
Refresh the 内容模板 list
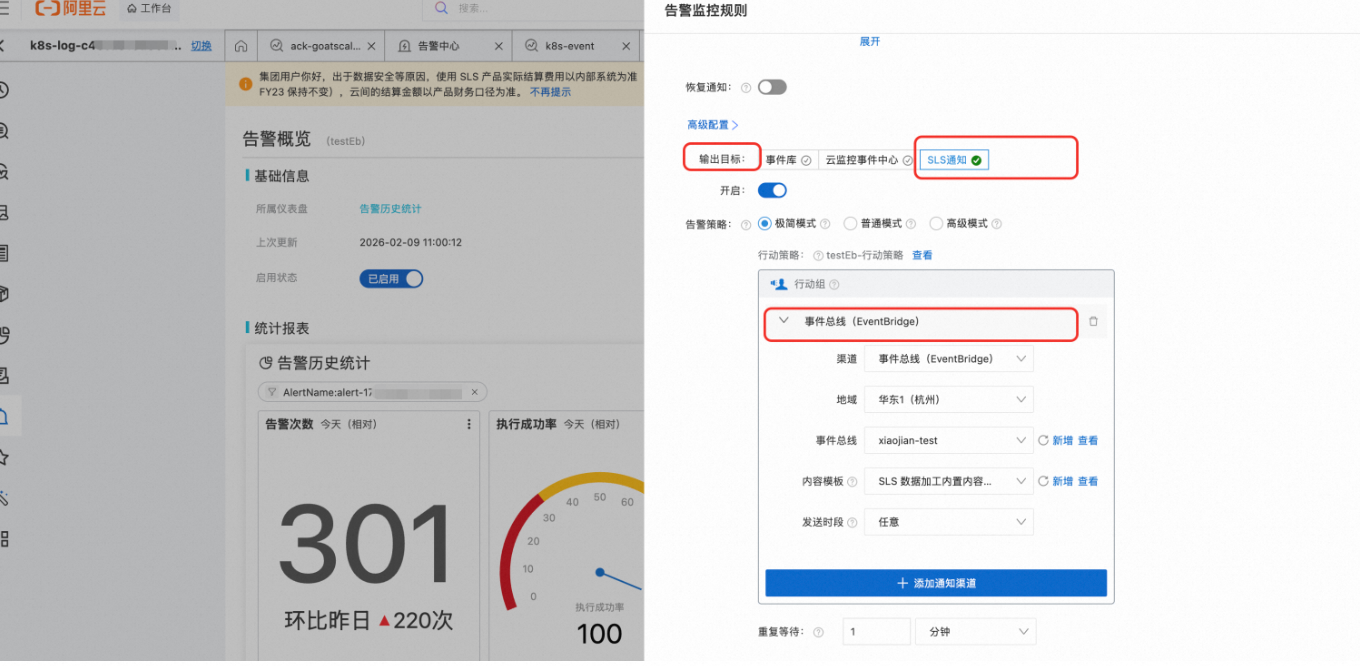(x=1043, y=481)
